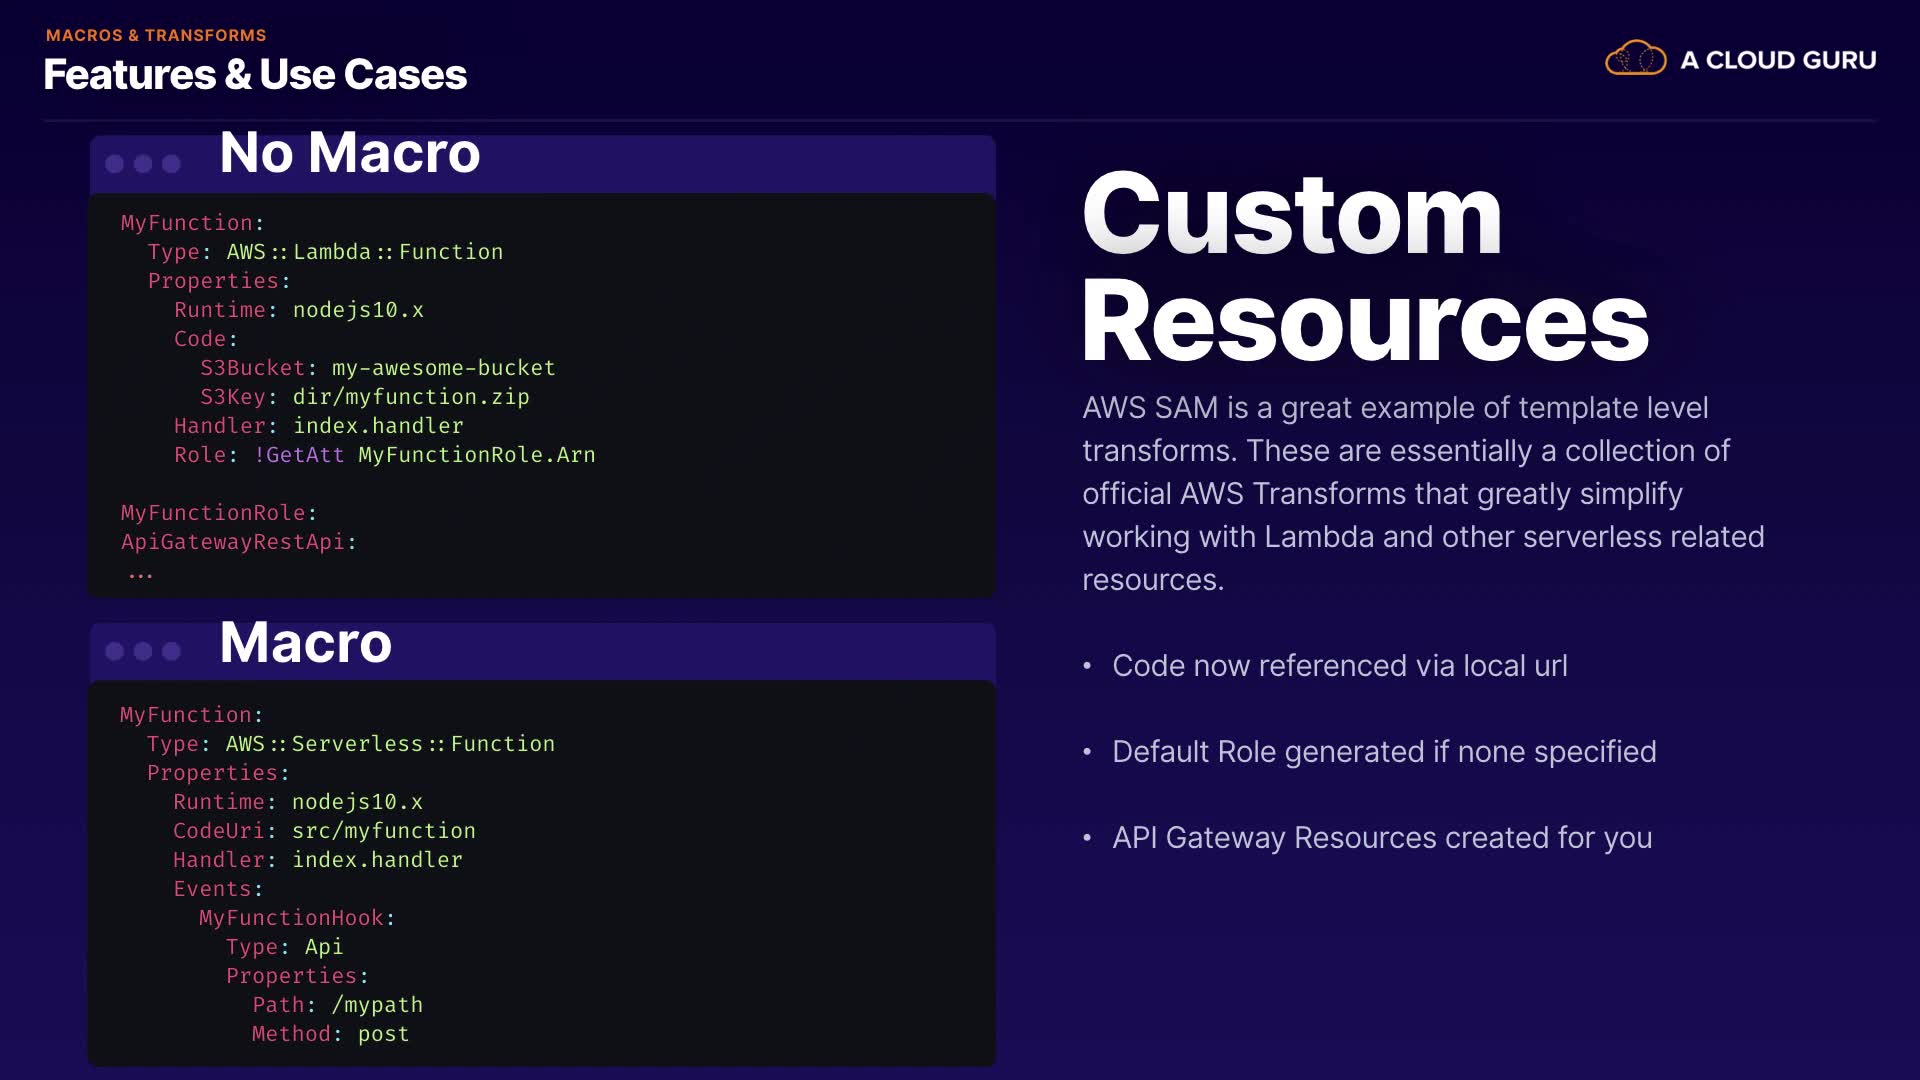Click the ellipsis under ApiGatewayRestApi

click(140, 575)
